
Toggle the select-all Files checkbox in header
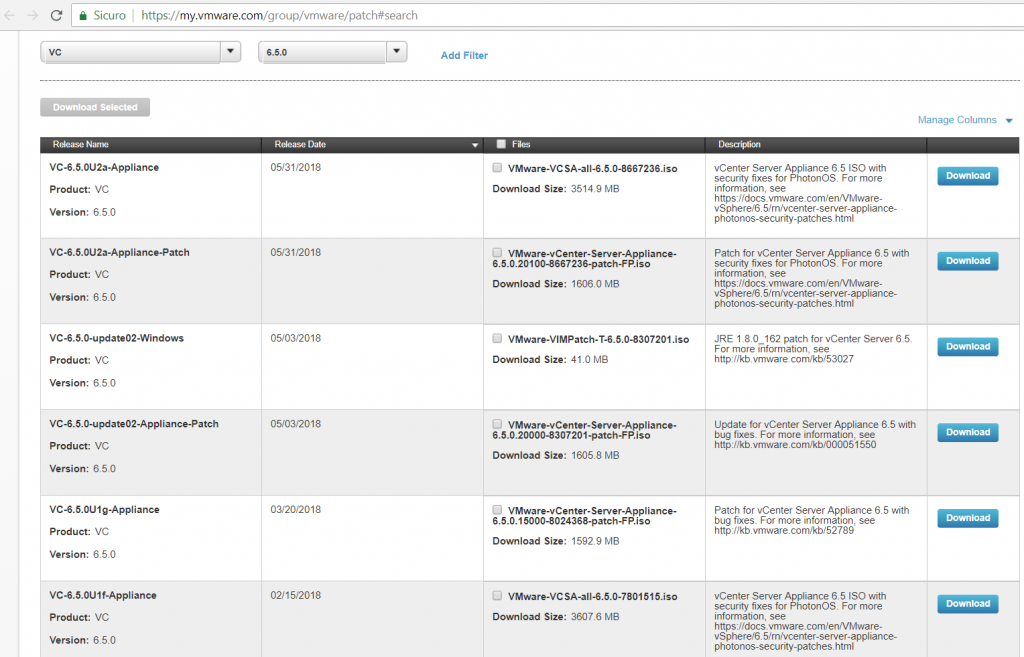tap(501, 144)
